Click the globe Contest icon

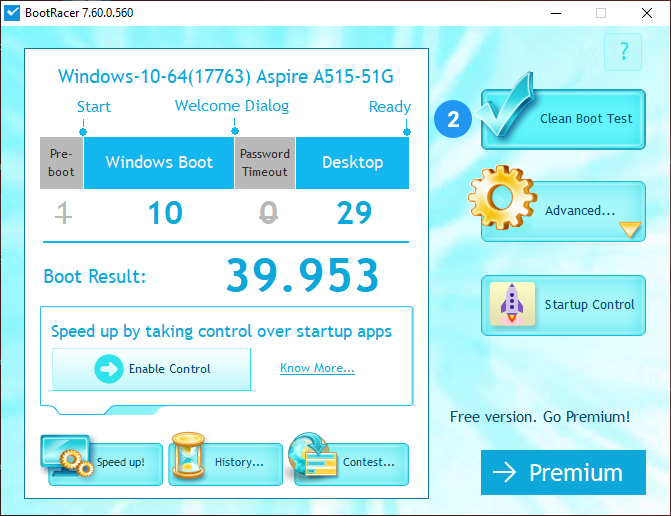click(313, 454)
